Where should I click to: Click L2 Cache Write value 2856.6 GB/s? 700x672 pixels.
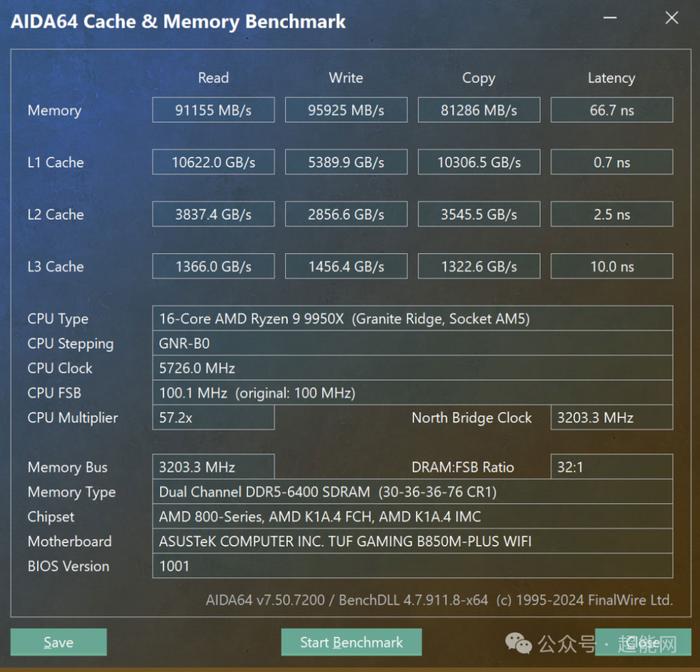pyautogui.click(x=346, y=214)
